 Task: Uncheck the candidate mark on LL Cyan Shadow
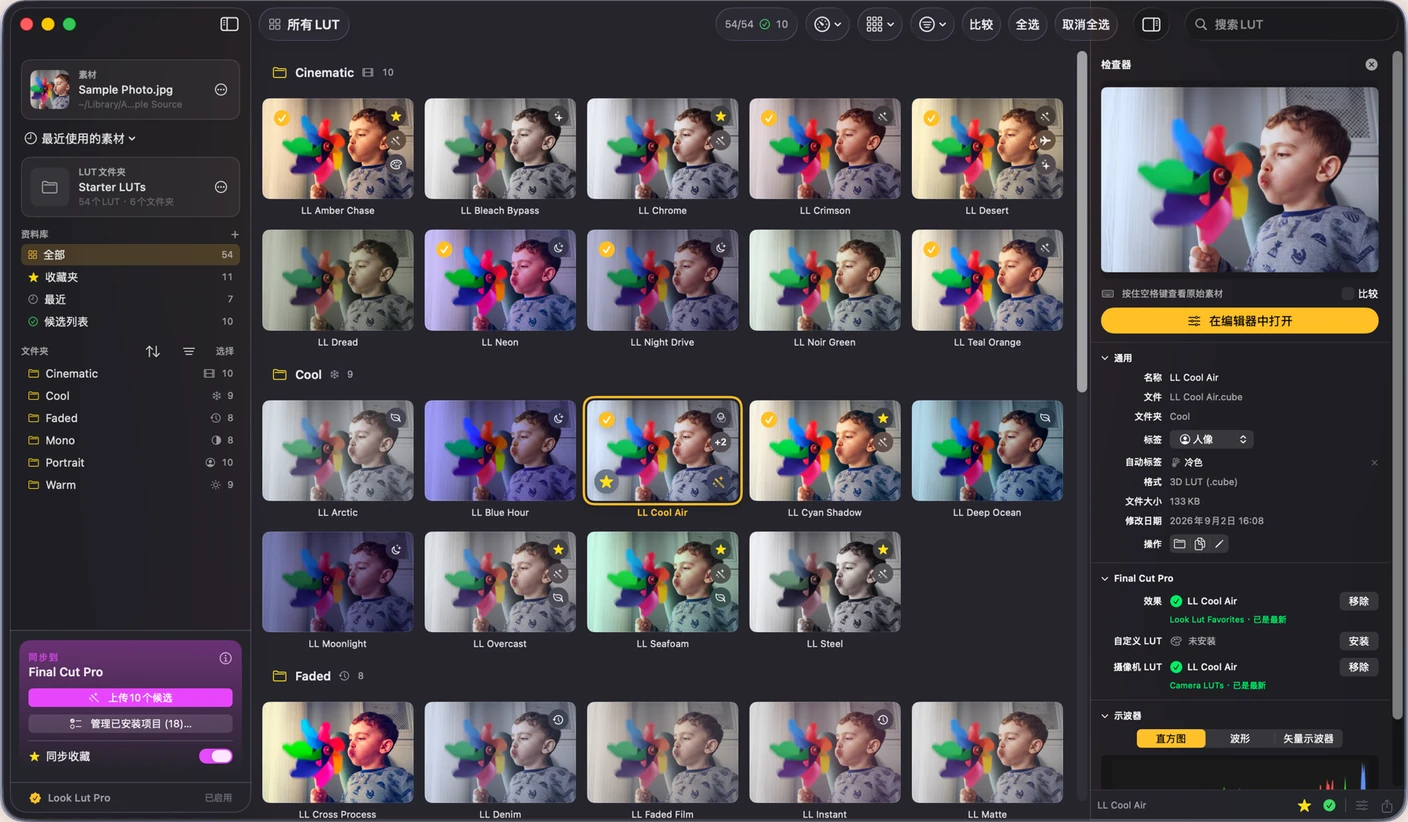(x=768, y=420)
